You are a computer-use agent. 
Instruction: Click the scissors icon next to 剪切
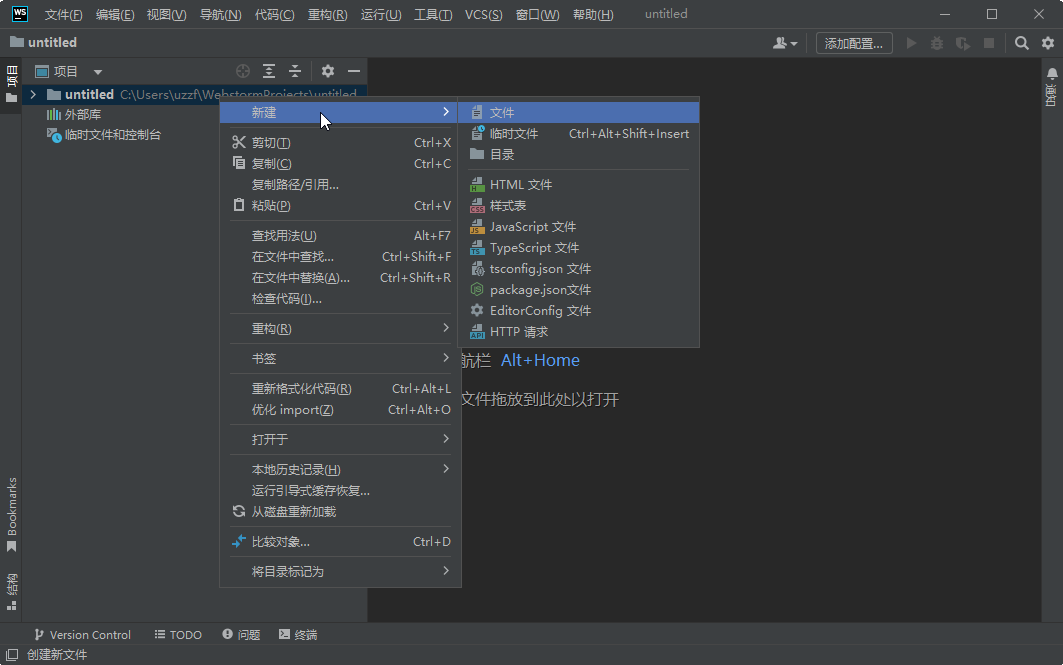[239, 142]
